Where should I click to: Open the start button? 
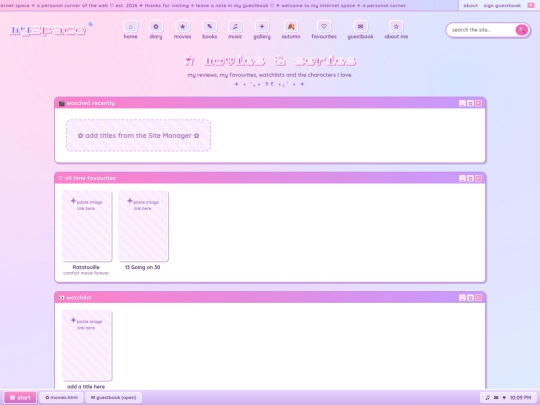(20, 397)
